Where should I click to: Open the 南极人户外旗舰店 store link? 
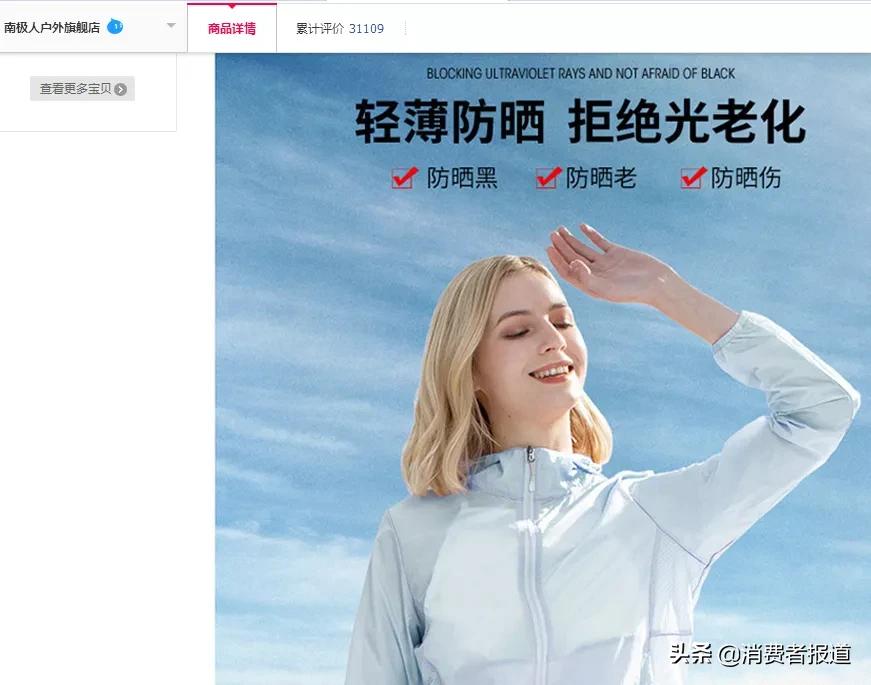coord(52,27)
